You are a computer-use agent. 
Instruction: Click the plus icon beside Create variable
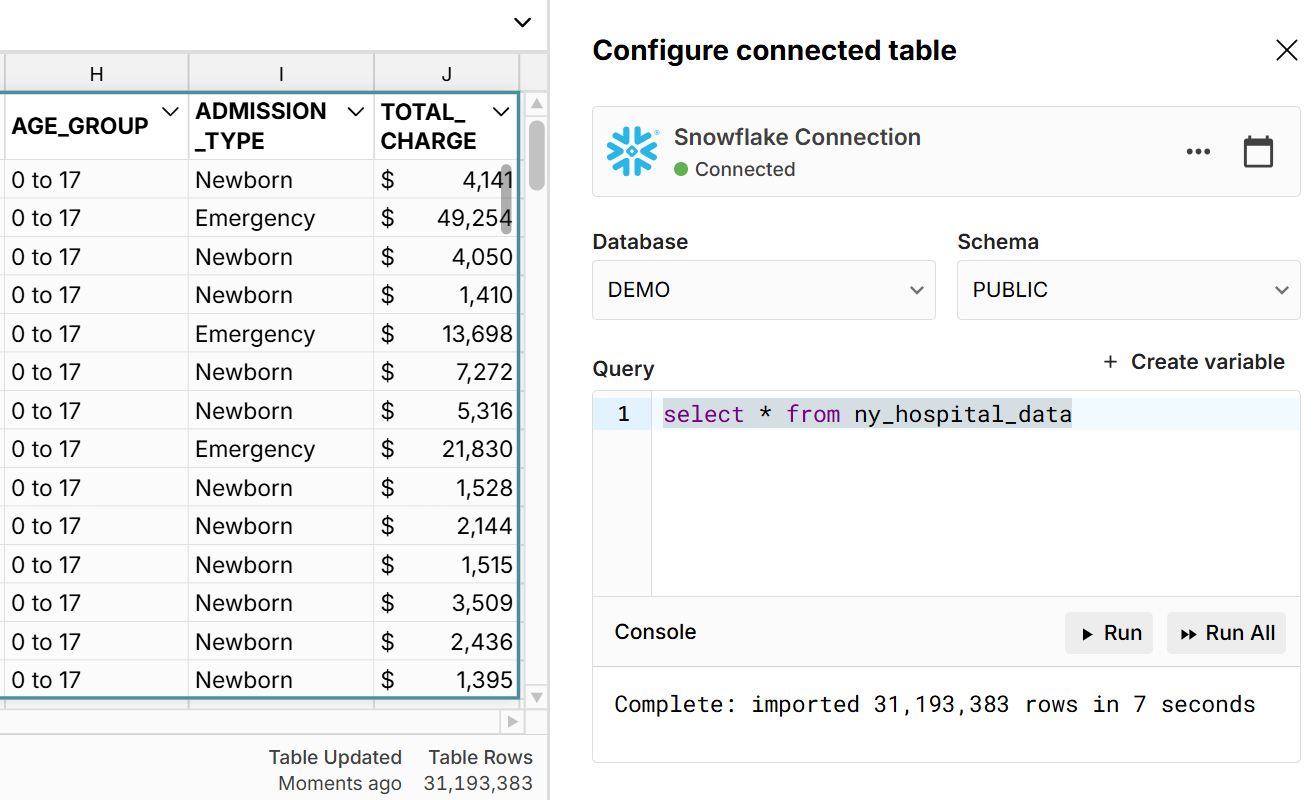1110,362
